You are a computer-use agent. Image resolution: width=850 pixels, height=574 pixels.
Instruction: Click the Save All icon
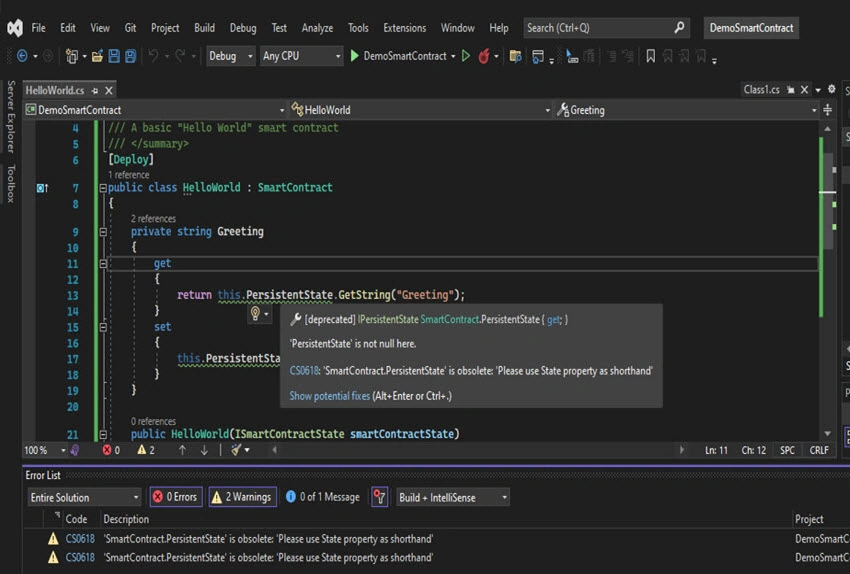[131, 56]
